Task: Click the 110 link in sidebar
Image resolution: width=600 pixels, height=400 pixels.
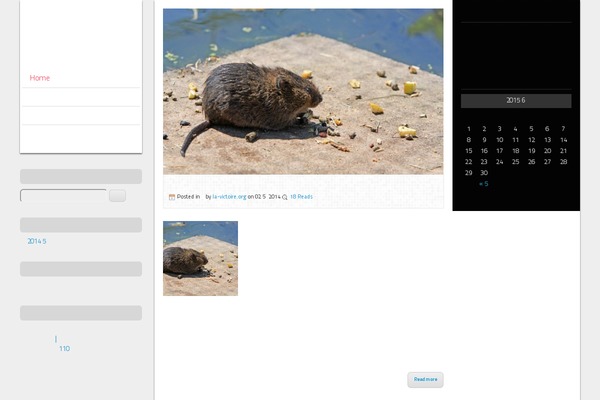Action: click(x=64, y=349)
